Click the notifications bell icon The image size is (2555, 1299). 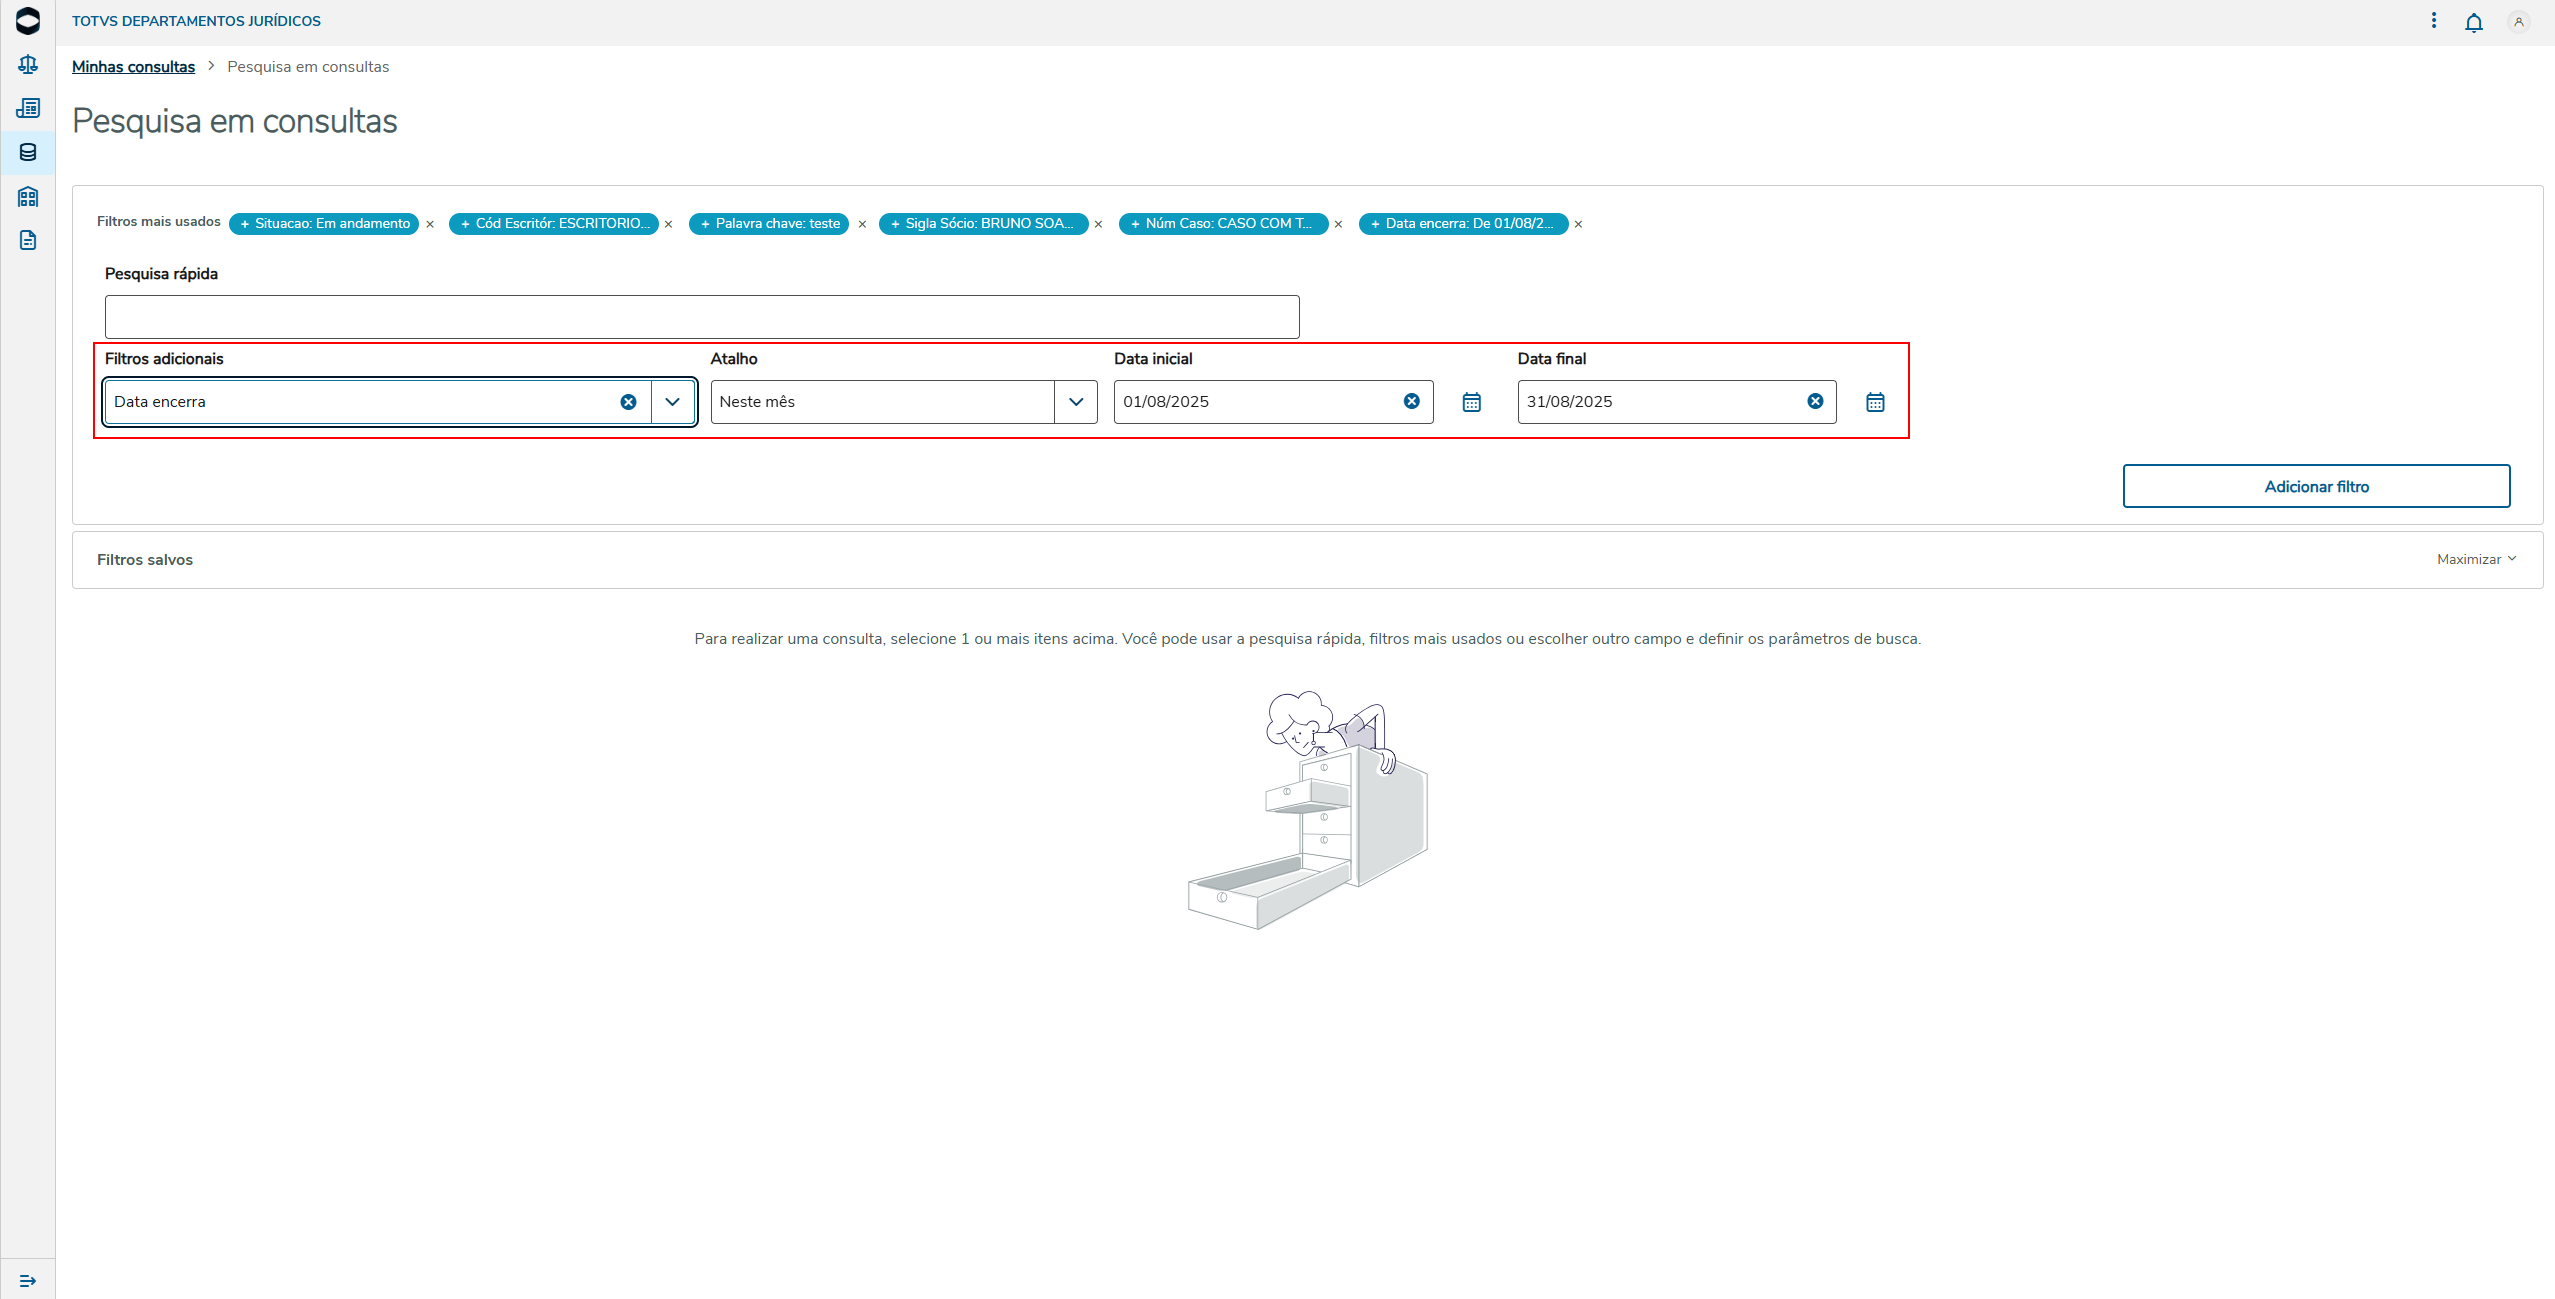(x=2473, y=22)
